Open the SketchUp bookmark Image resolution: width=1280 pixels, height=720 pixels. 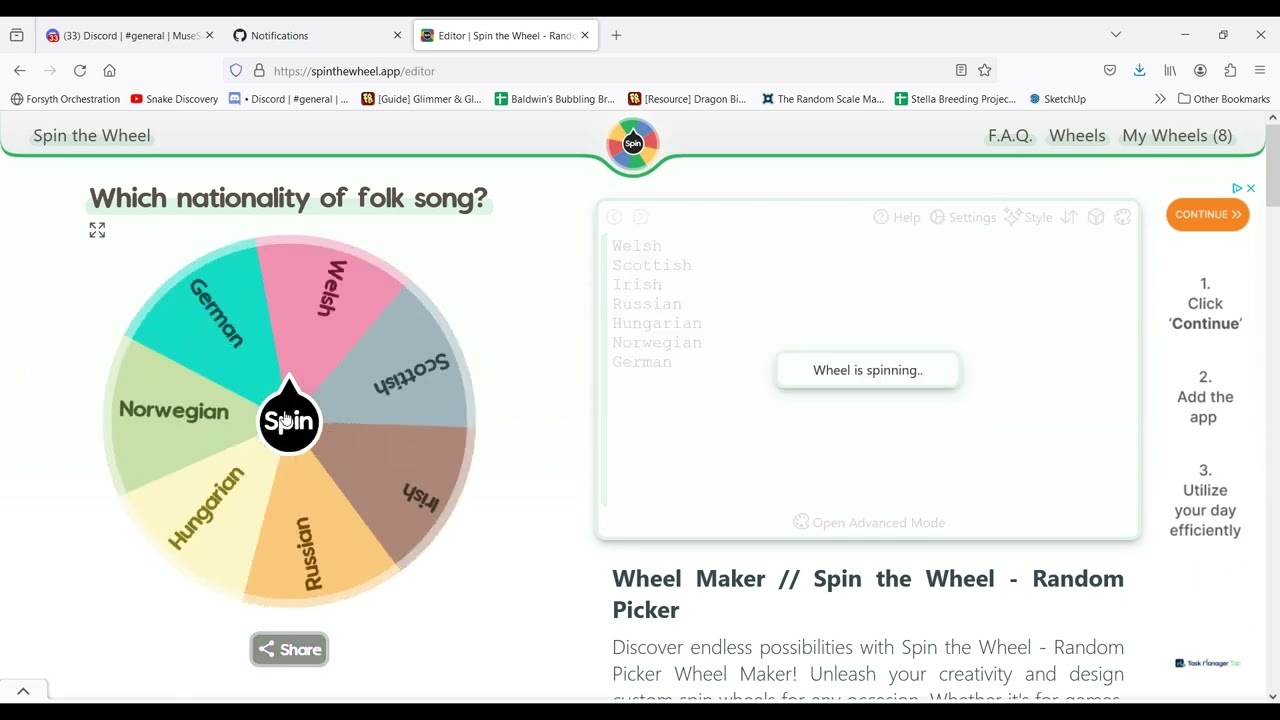1058,99
